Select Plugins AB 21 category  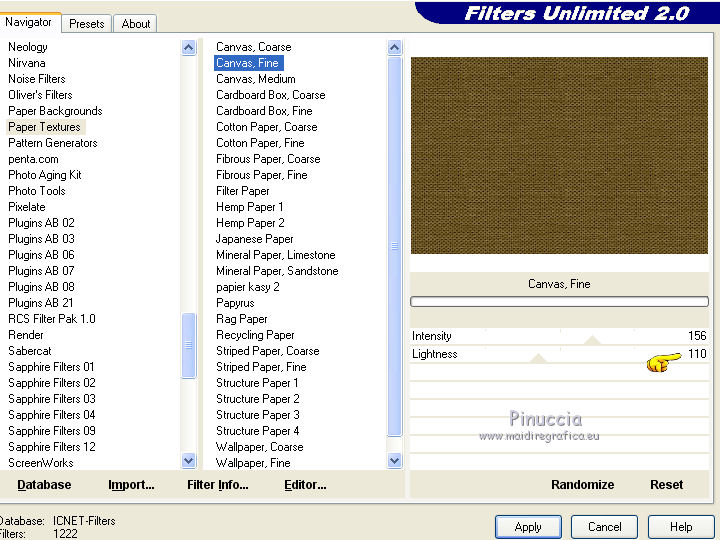[x=41, y=303]
